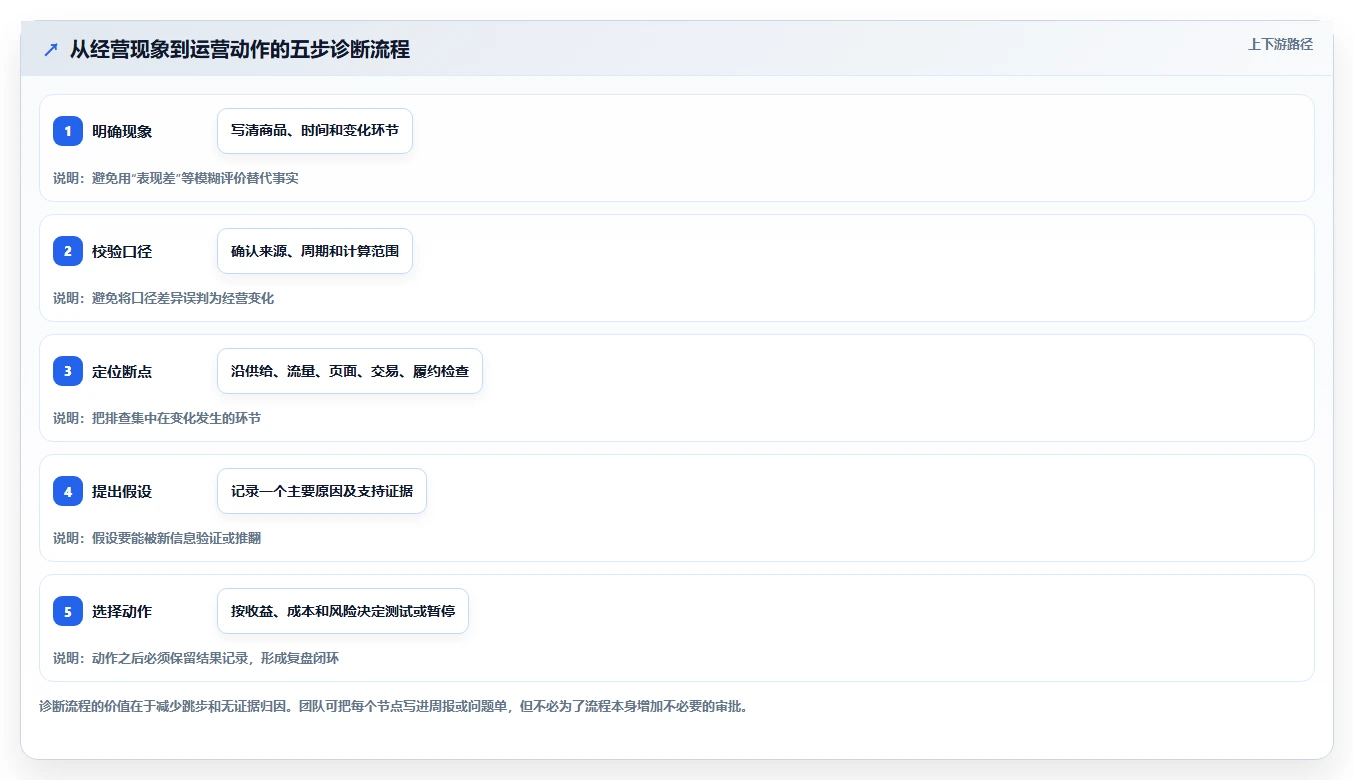Screen dimensions: 1354x780
Task: Click step number 5 badge
Action: click(x=68, y=611)
